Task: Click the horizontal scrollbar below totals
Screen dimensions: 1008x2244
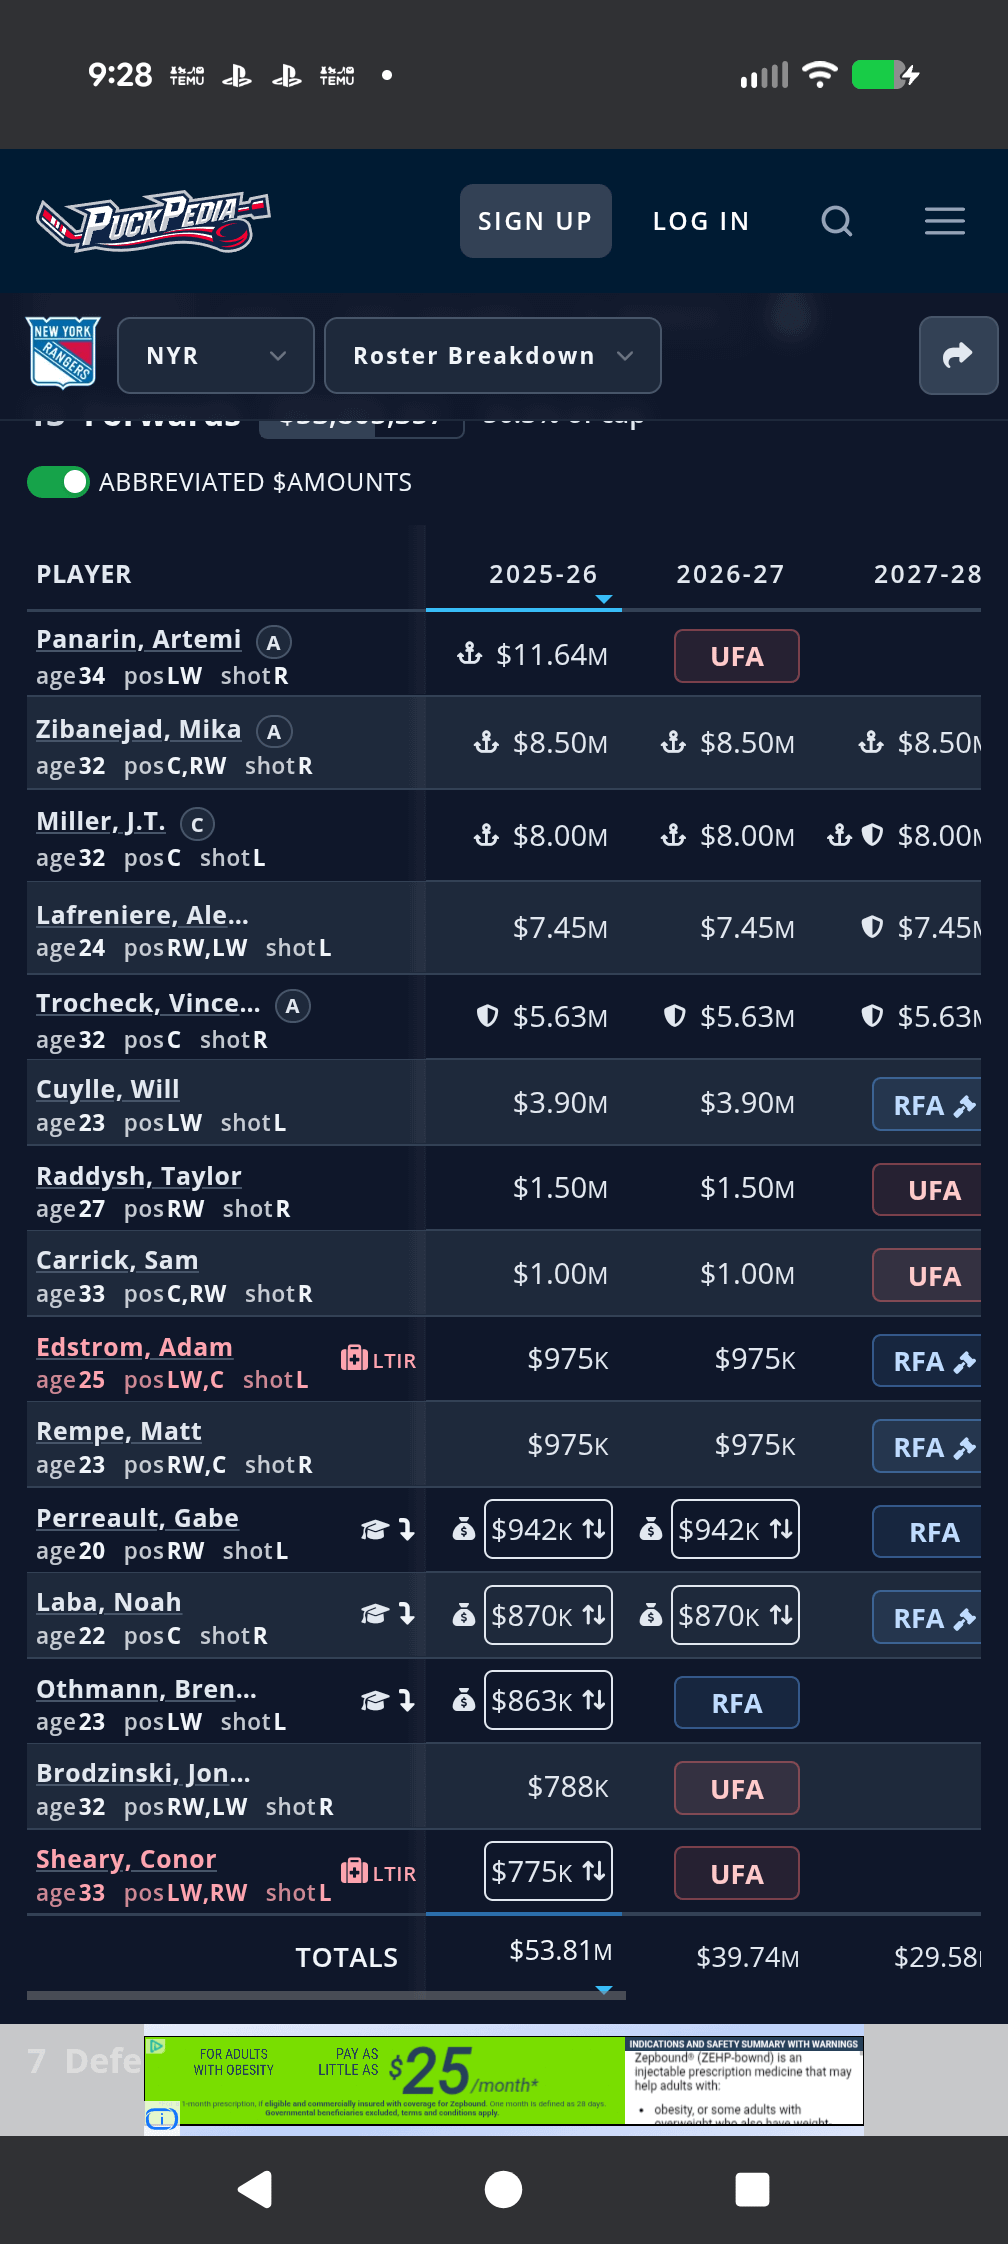Action: coord(326,1995)
